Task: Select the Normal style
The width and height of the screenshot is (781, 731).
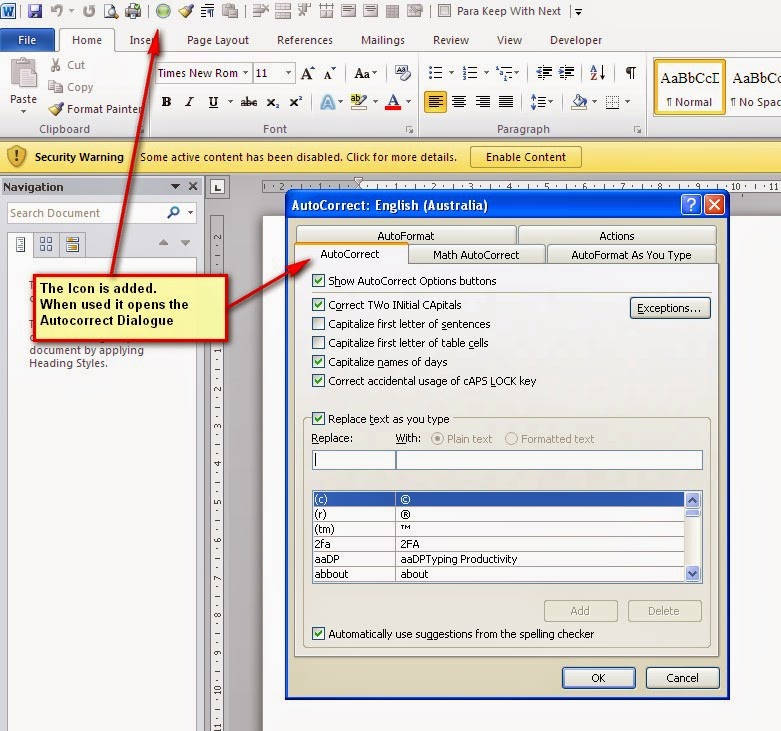Action: [689, 88]
